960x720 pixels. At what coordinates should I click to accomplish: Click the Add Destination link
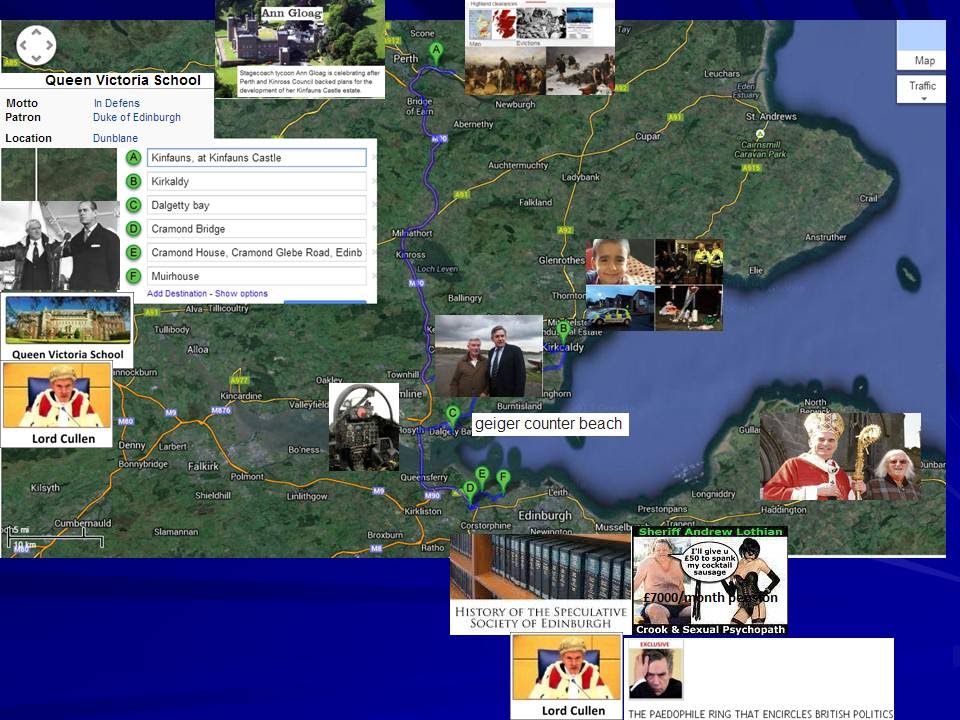click(177, 293)
